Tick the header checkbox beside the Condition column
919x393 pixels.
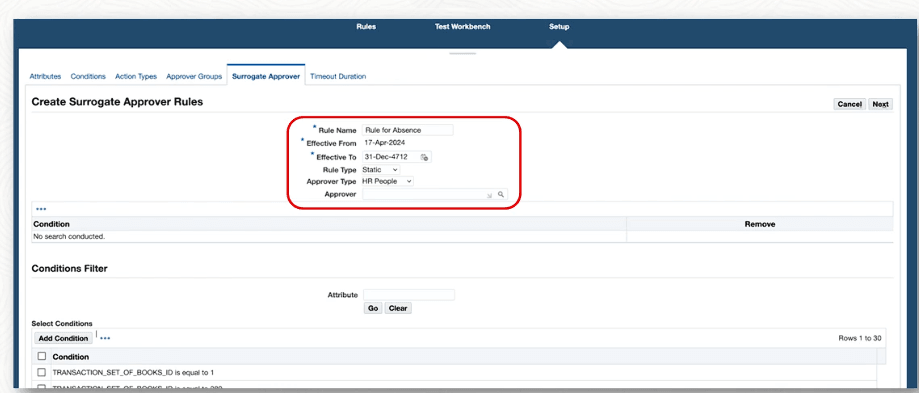42,356
